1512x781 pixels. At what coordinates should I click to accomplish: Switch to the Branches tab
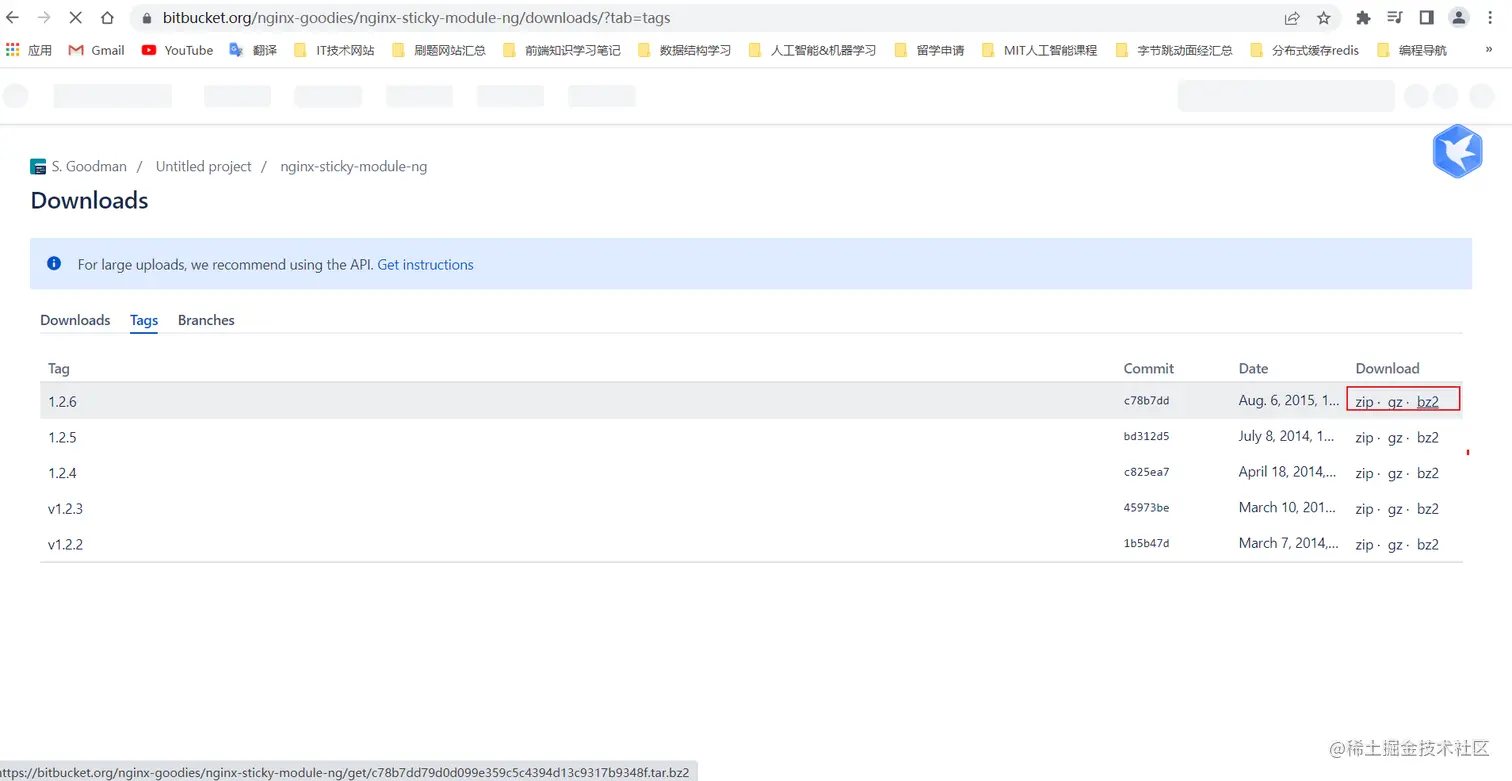tap(206, 320)
